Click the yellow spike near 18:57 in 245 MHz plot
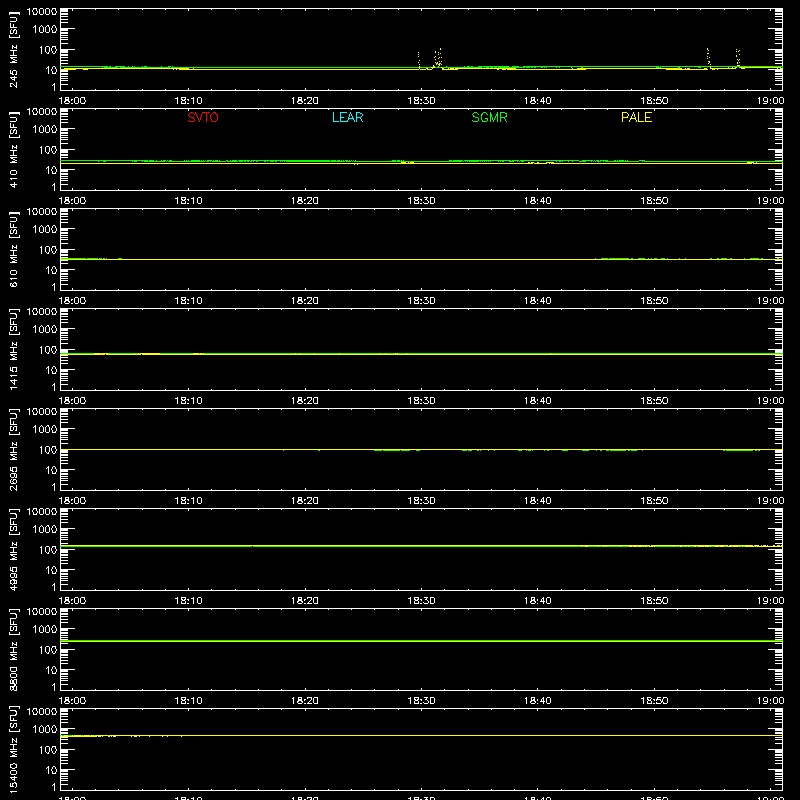Viewport: 800px width, 800px height. click(x=738, y=58)
